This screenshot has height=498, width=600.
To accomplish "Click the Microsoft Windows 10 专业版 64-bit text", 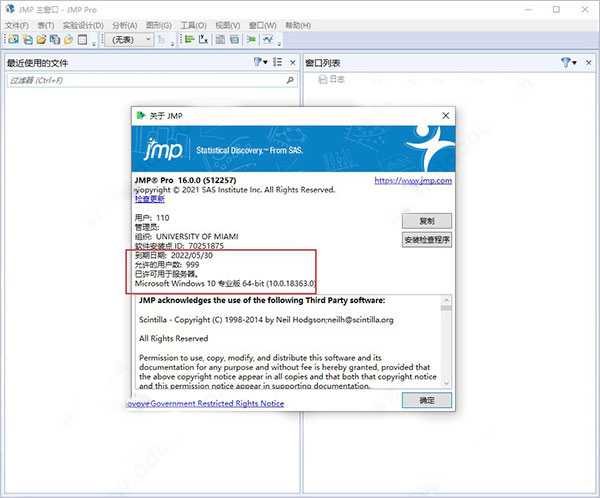I will pyautogui.click(x=225, y=284).
